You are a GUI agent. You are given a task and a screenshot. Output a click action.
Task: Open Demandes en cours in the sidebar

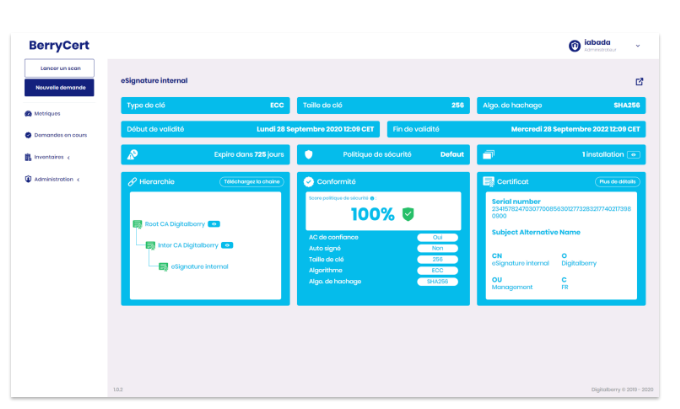pos(60,135)
